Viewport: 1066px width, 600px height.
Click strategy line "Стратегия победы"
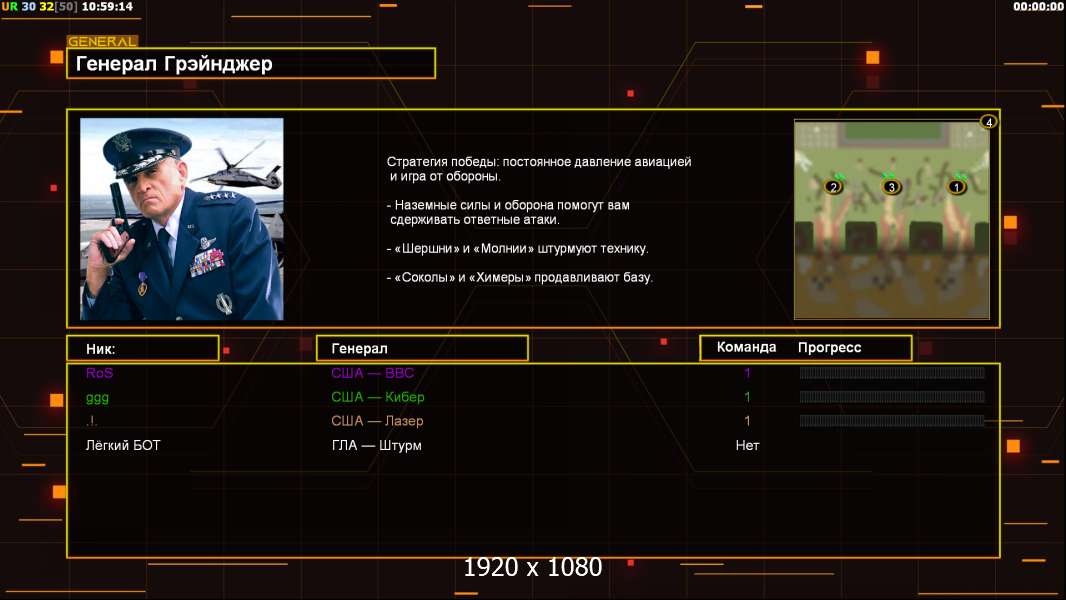click(x=539, y=169)
